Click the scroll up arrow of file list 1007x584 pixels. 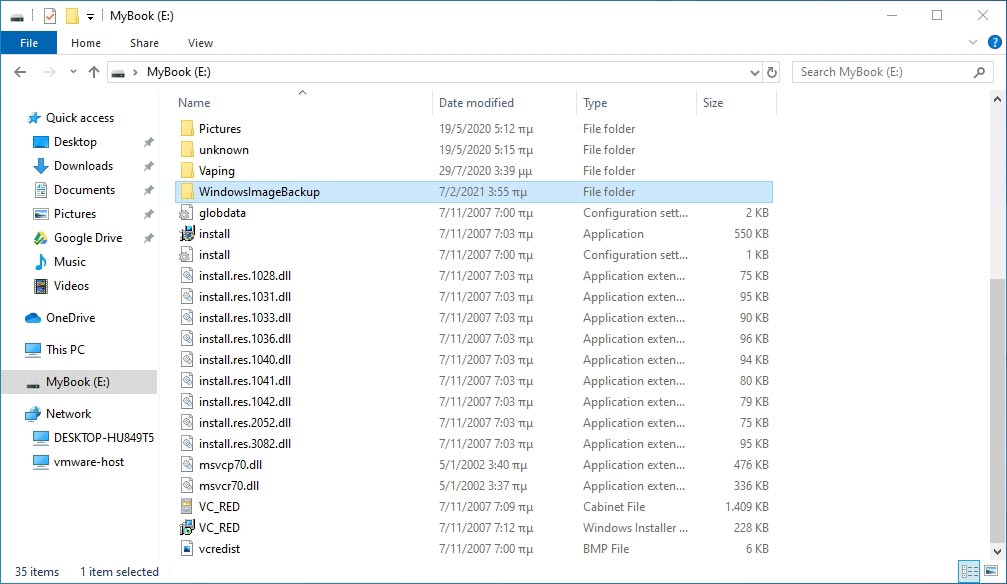(x=997, y=100)
